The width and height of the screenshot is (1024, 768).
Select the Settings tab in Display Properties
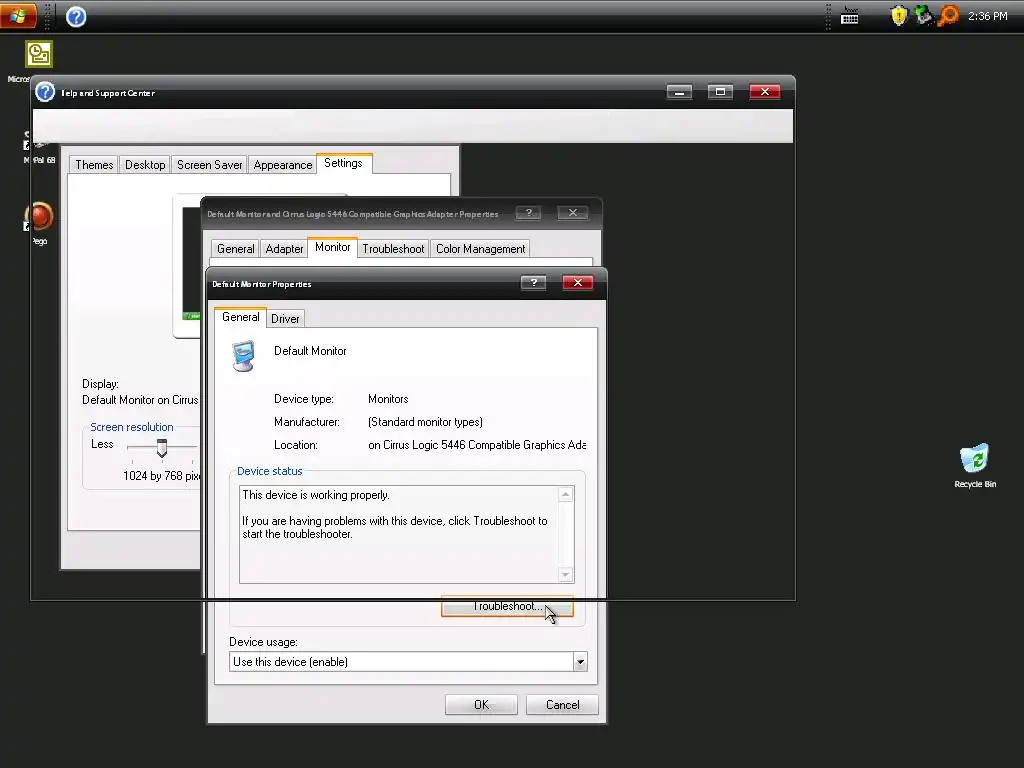click(x=344, y=163)
